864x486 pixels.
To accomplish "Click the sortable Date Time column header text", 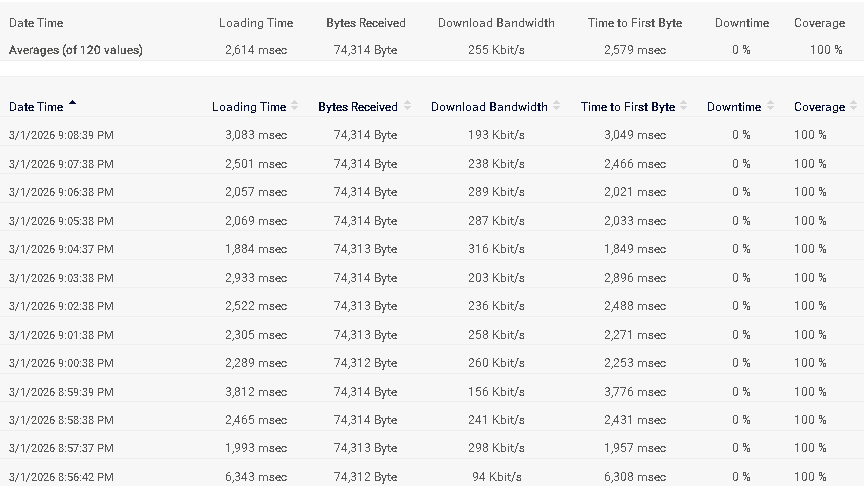I will click(36, 107).
